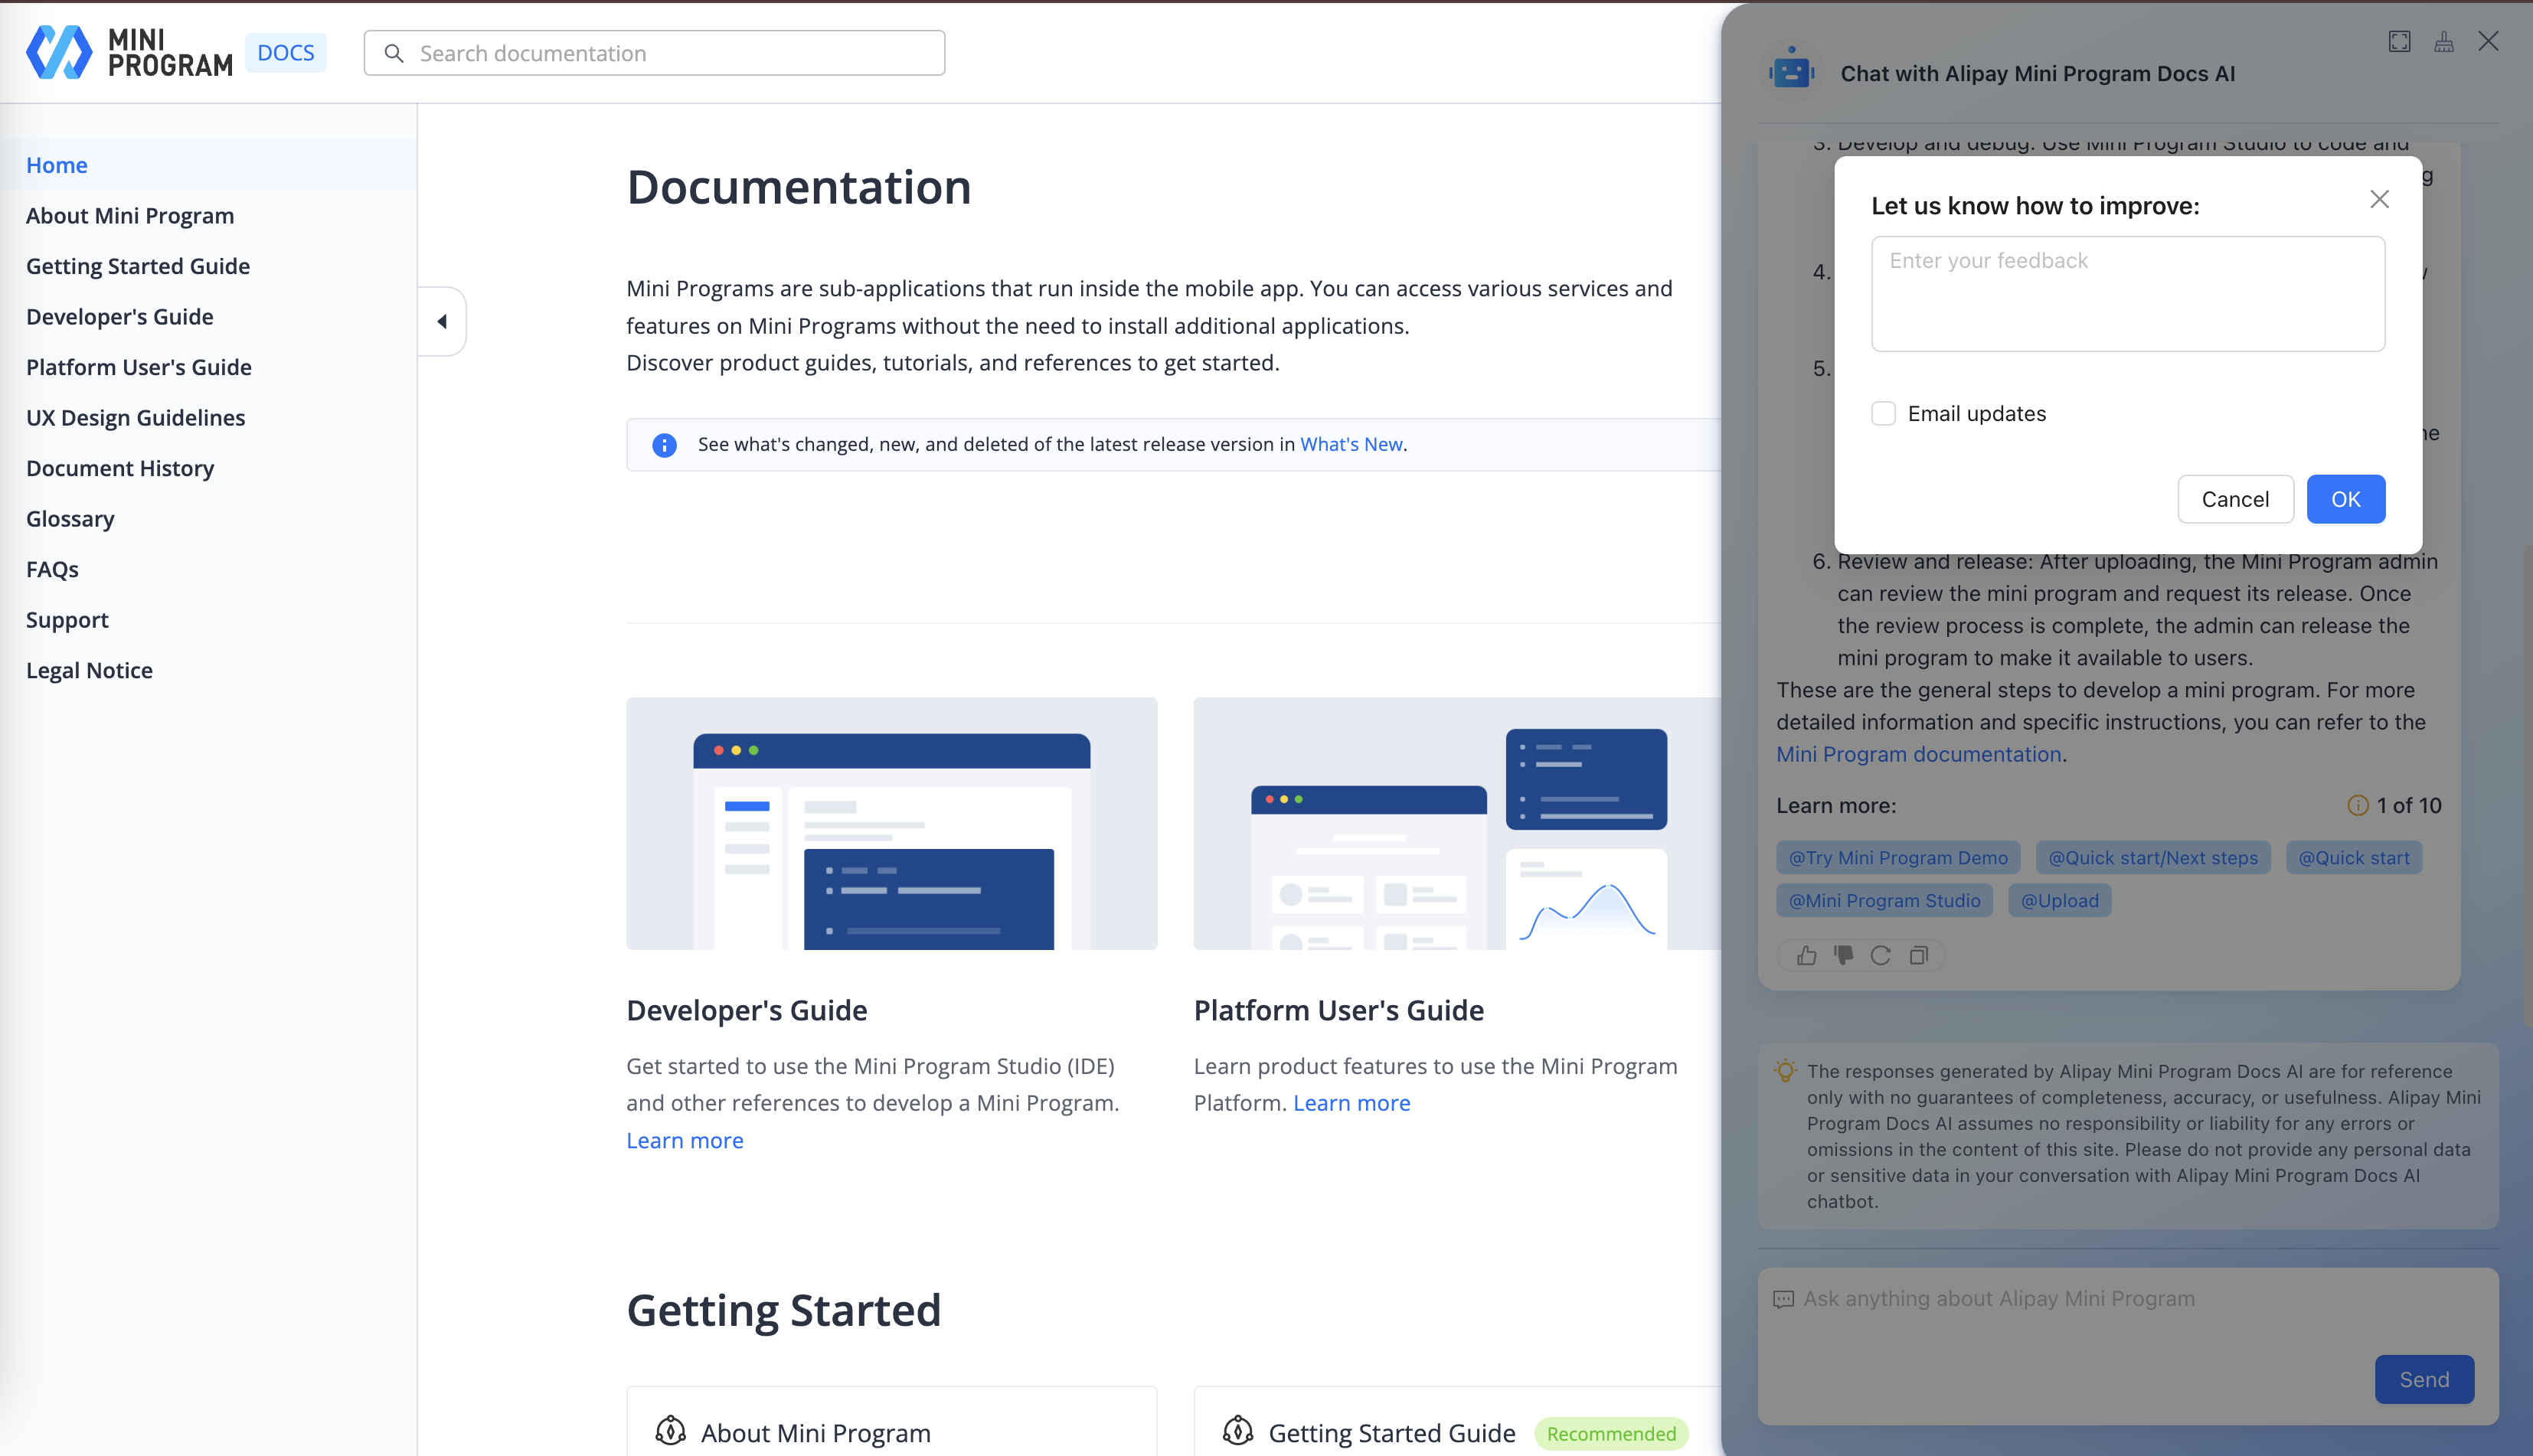The image size is (2533, 1456).
Task: Collapse the left sidebar with arrow
Action: click(442, 321)
